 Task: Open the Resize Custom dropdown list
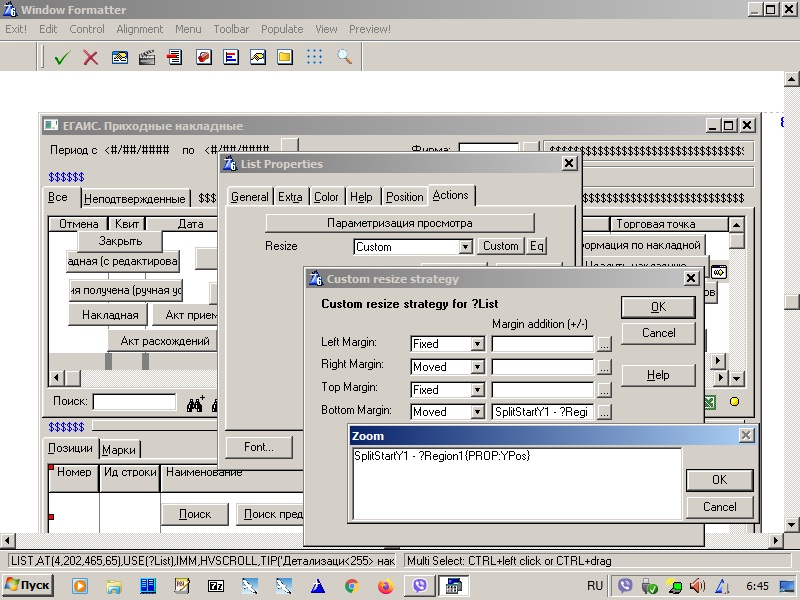[x=465, y=247]
